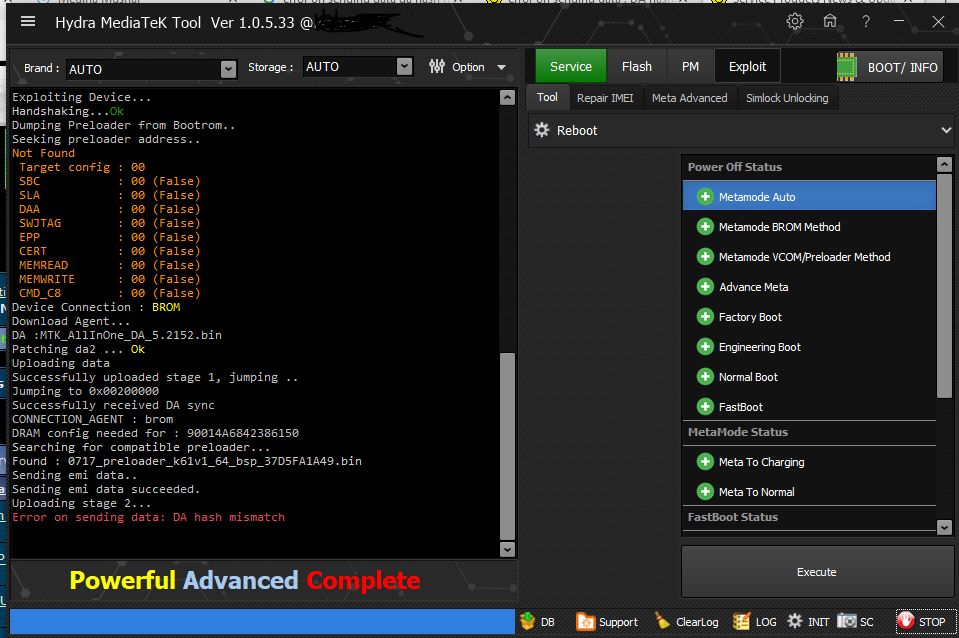This screenshot has width=959, height=638.
Task: Click up arrow of reboot list scrollbar
Action: [x=944, y=164]
